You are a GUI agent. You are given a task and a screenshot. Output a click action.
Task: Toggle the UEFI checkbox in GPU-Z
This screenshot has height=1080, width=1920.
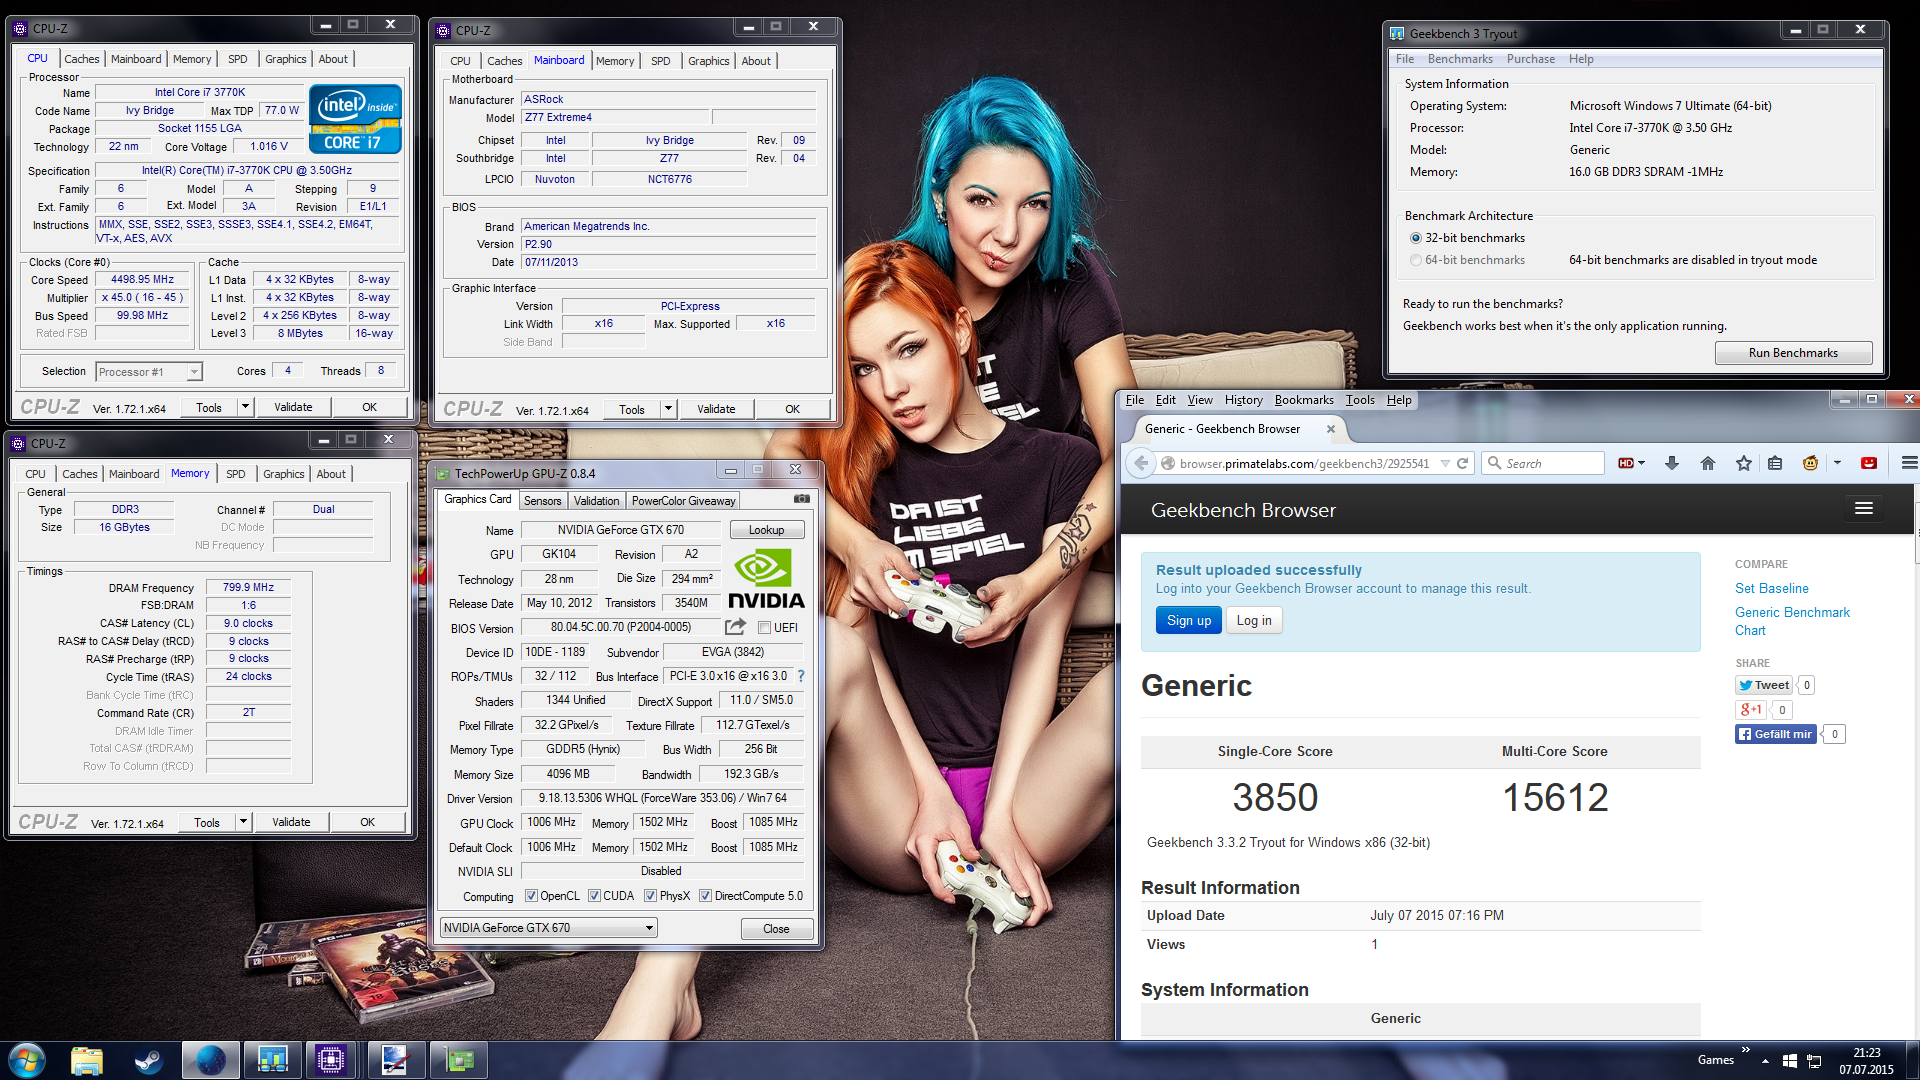tap(764, 628)
